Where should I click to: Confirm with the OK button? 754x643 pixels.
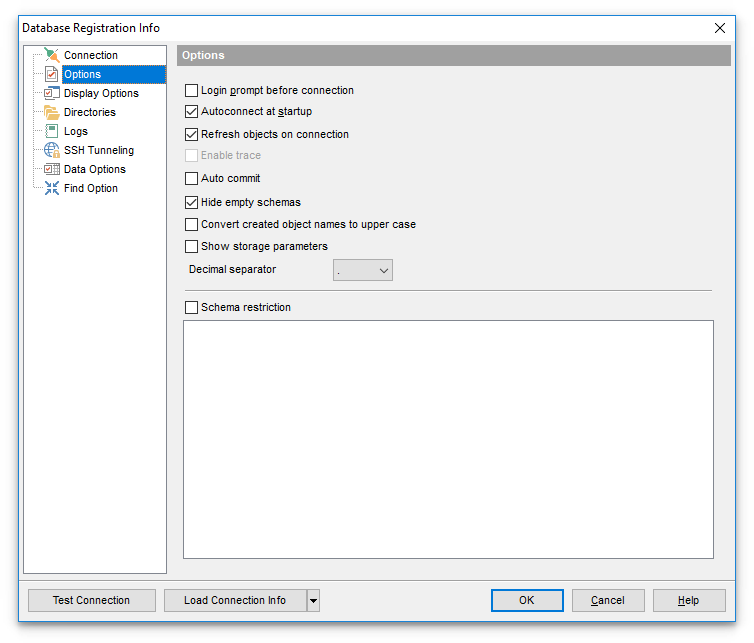click(x=527, y=601)
